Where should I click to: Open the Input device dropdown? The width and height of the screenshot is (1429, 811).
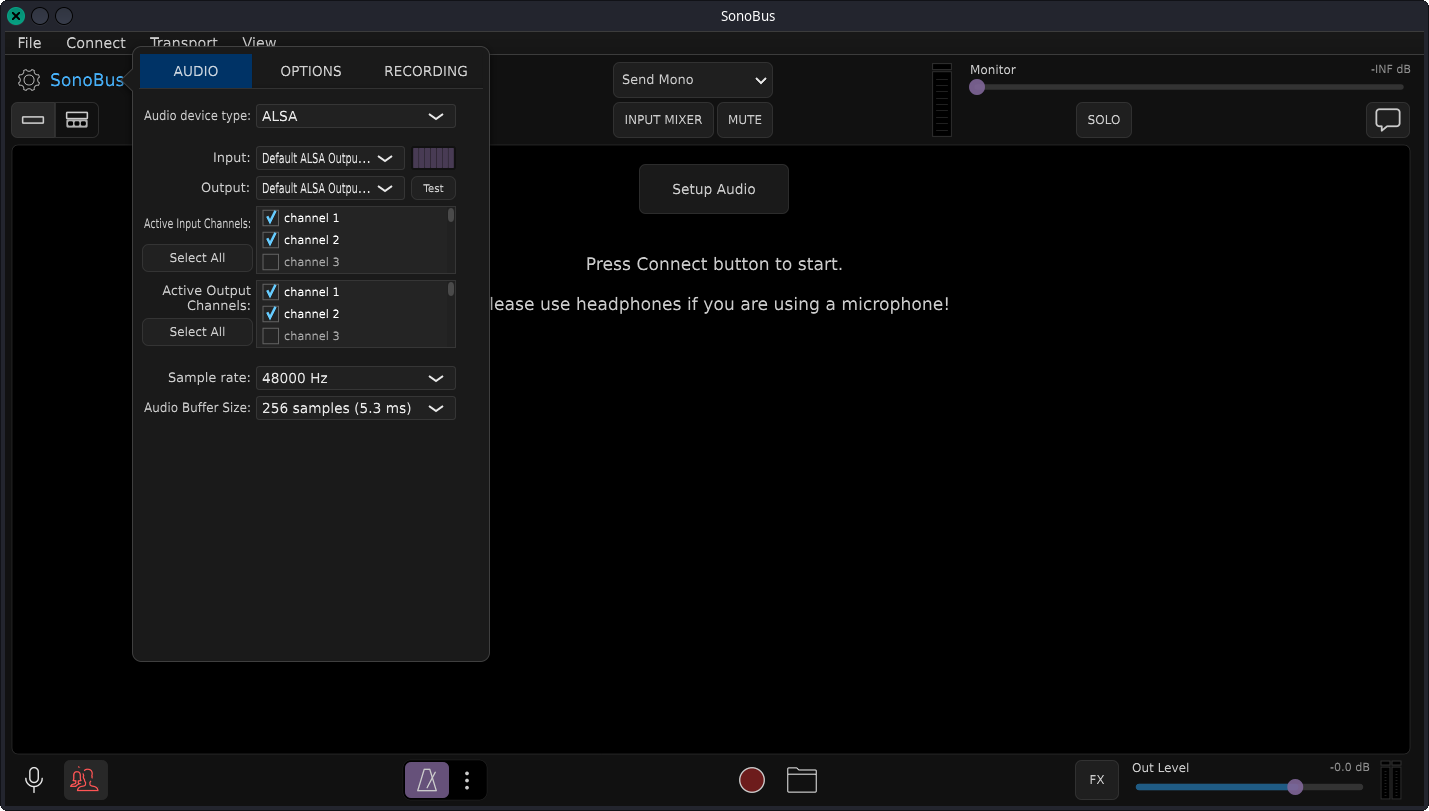coord(330,158)
